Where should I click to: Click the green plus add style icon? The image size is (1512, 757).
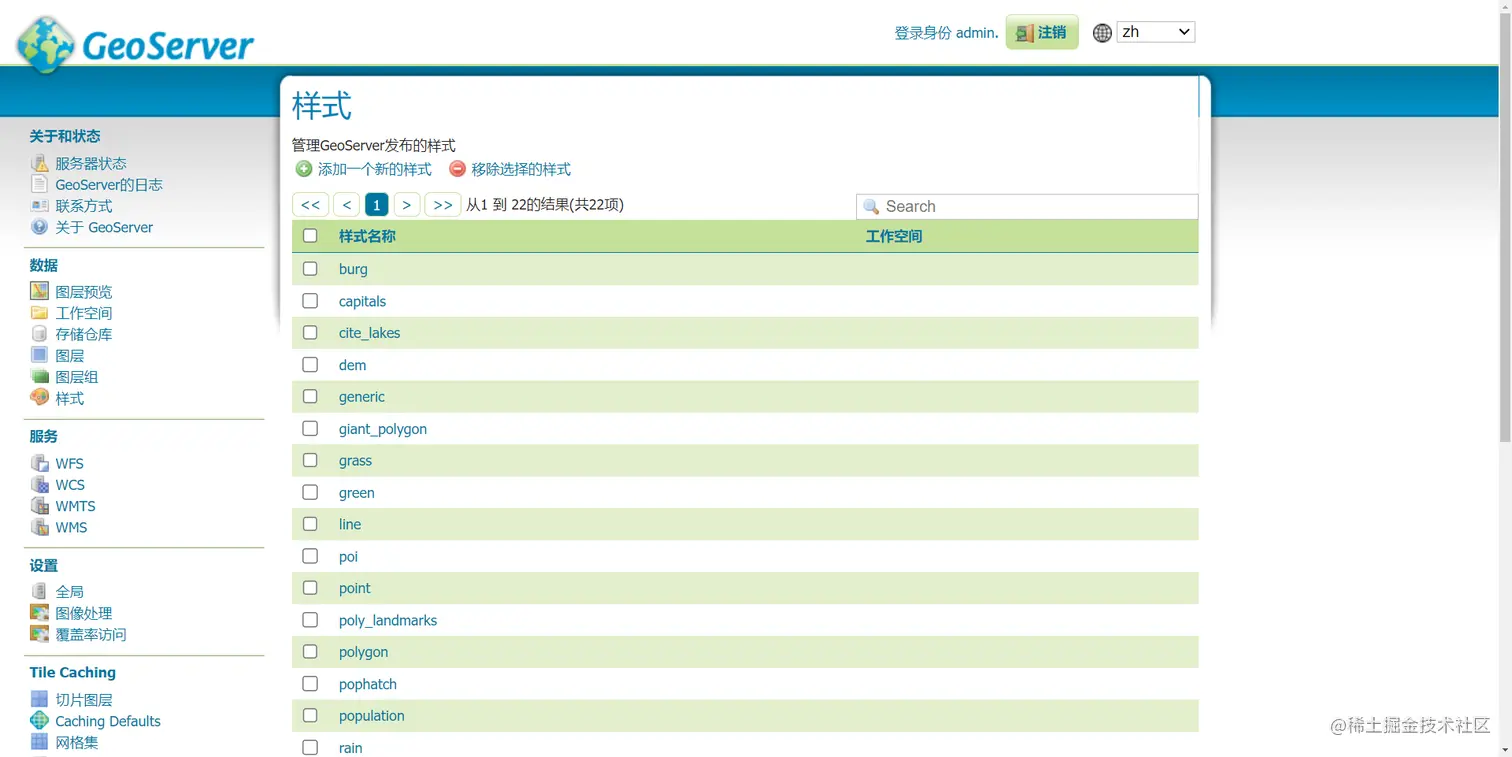tap(304, 169)
